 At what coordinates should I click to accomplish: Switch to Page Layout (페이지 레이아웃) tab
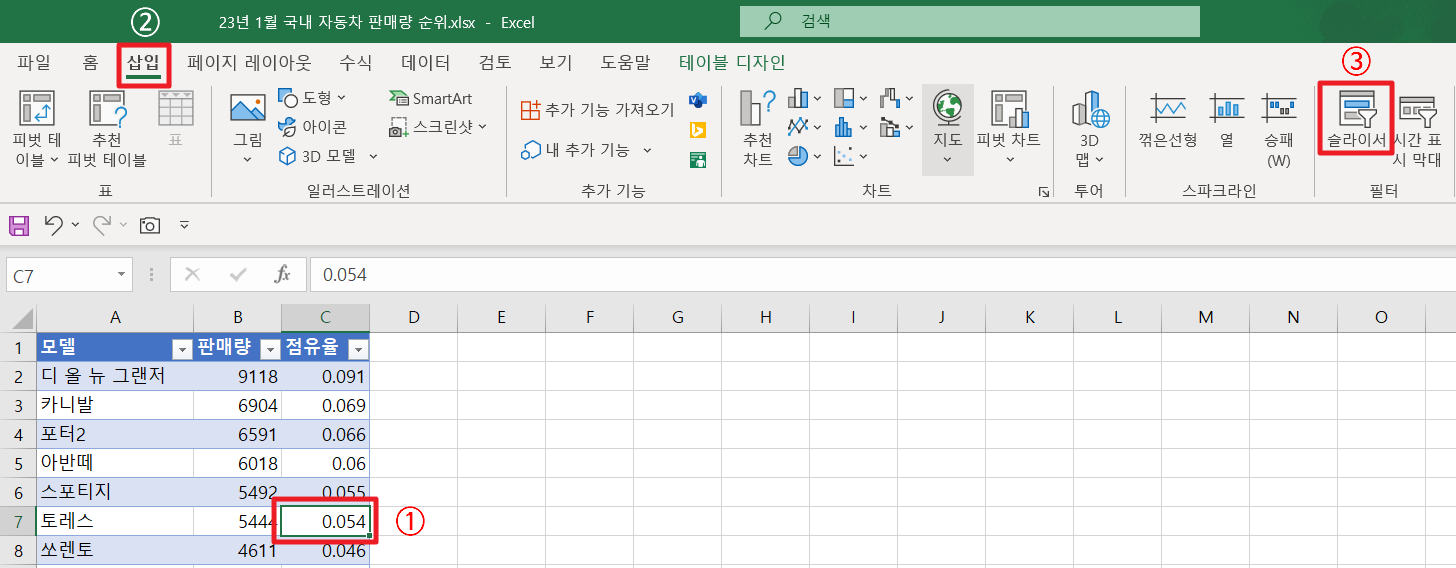249,63
